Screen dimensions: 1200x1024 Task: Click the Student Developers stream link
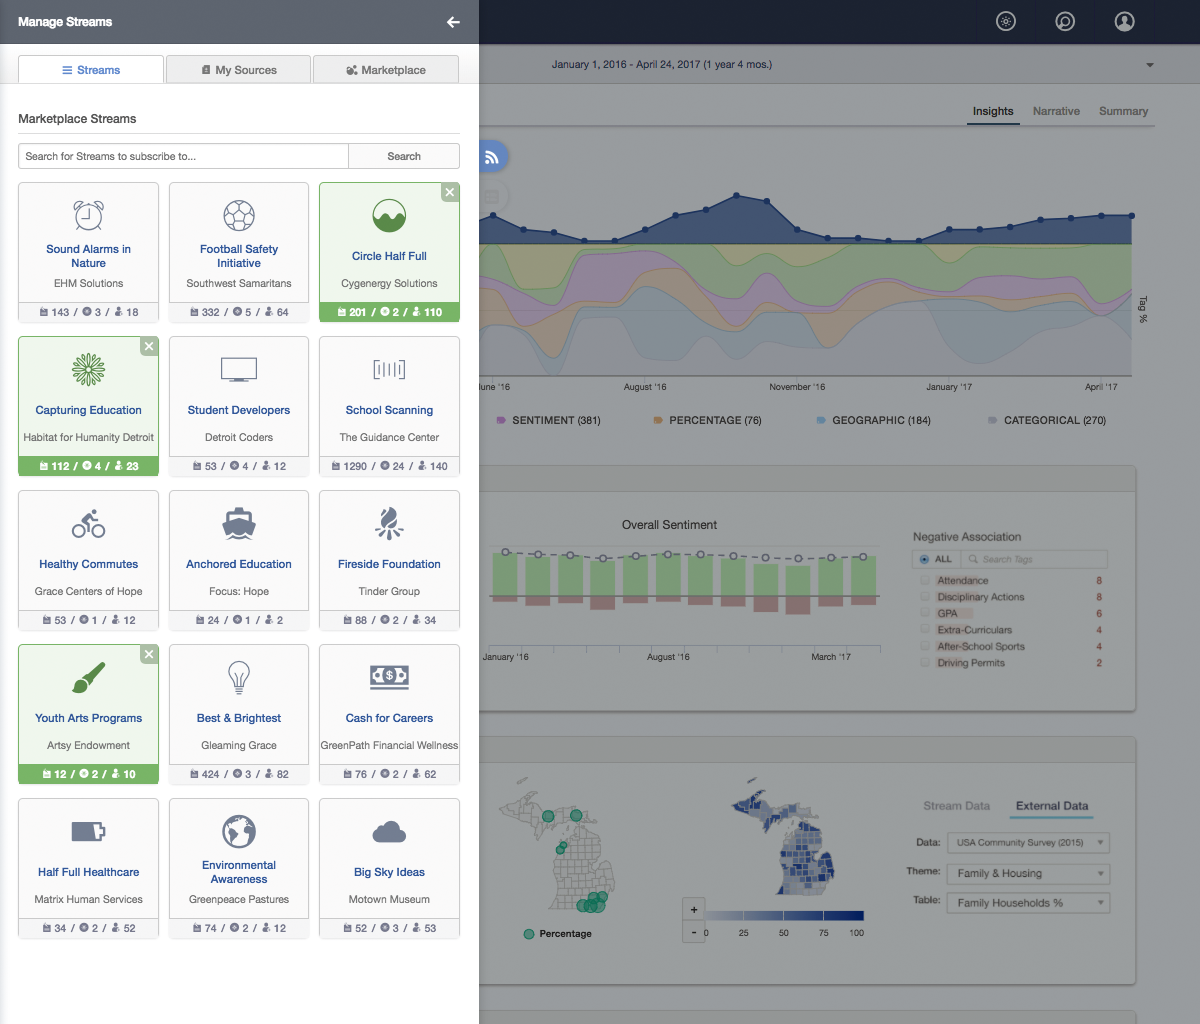click(239, 410)
